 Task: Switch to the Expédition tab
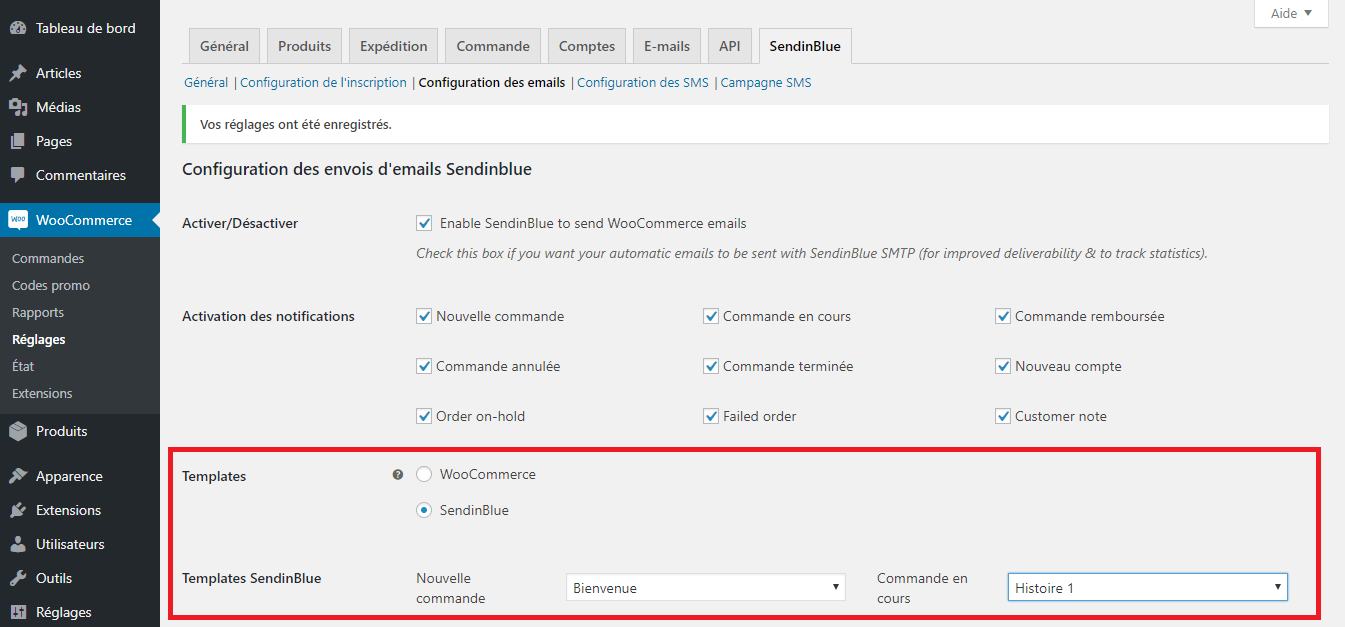394,46
